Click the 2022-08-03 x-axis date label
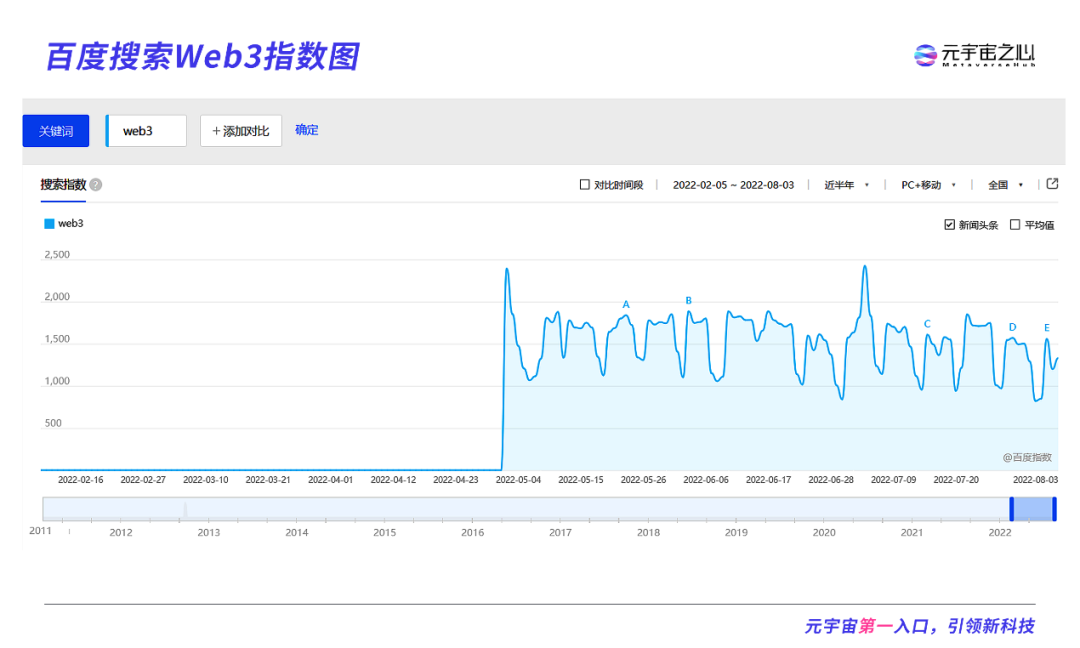 coord(1035,479)
